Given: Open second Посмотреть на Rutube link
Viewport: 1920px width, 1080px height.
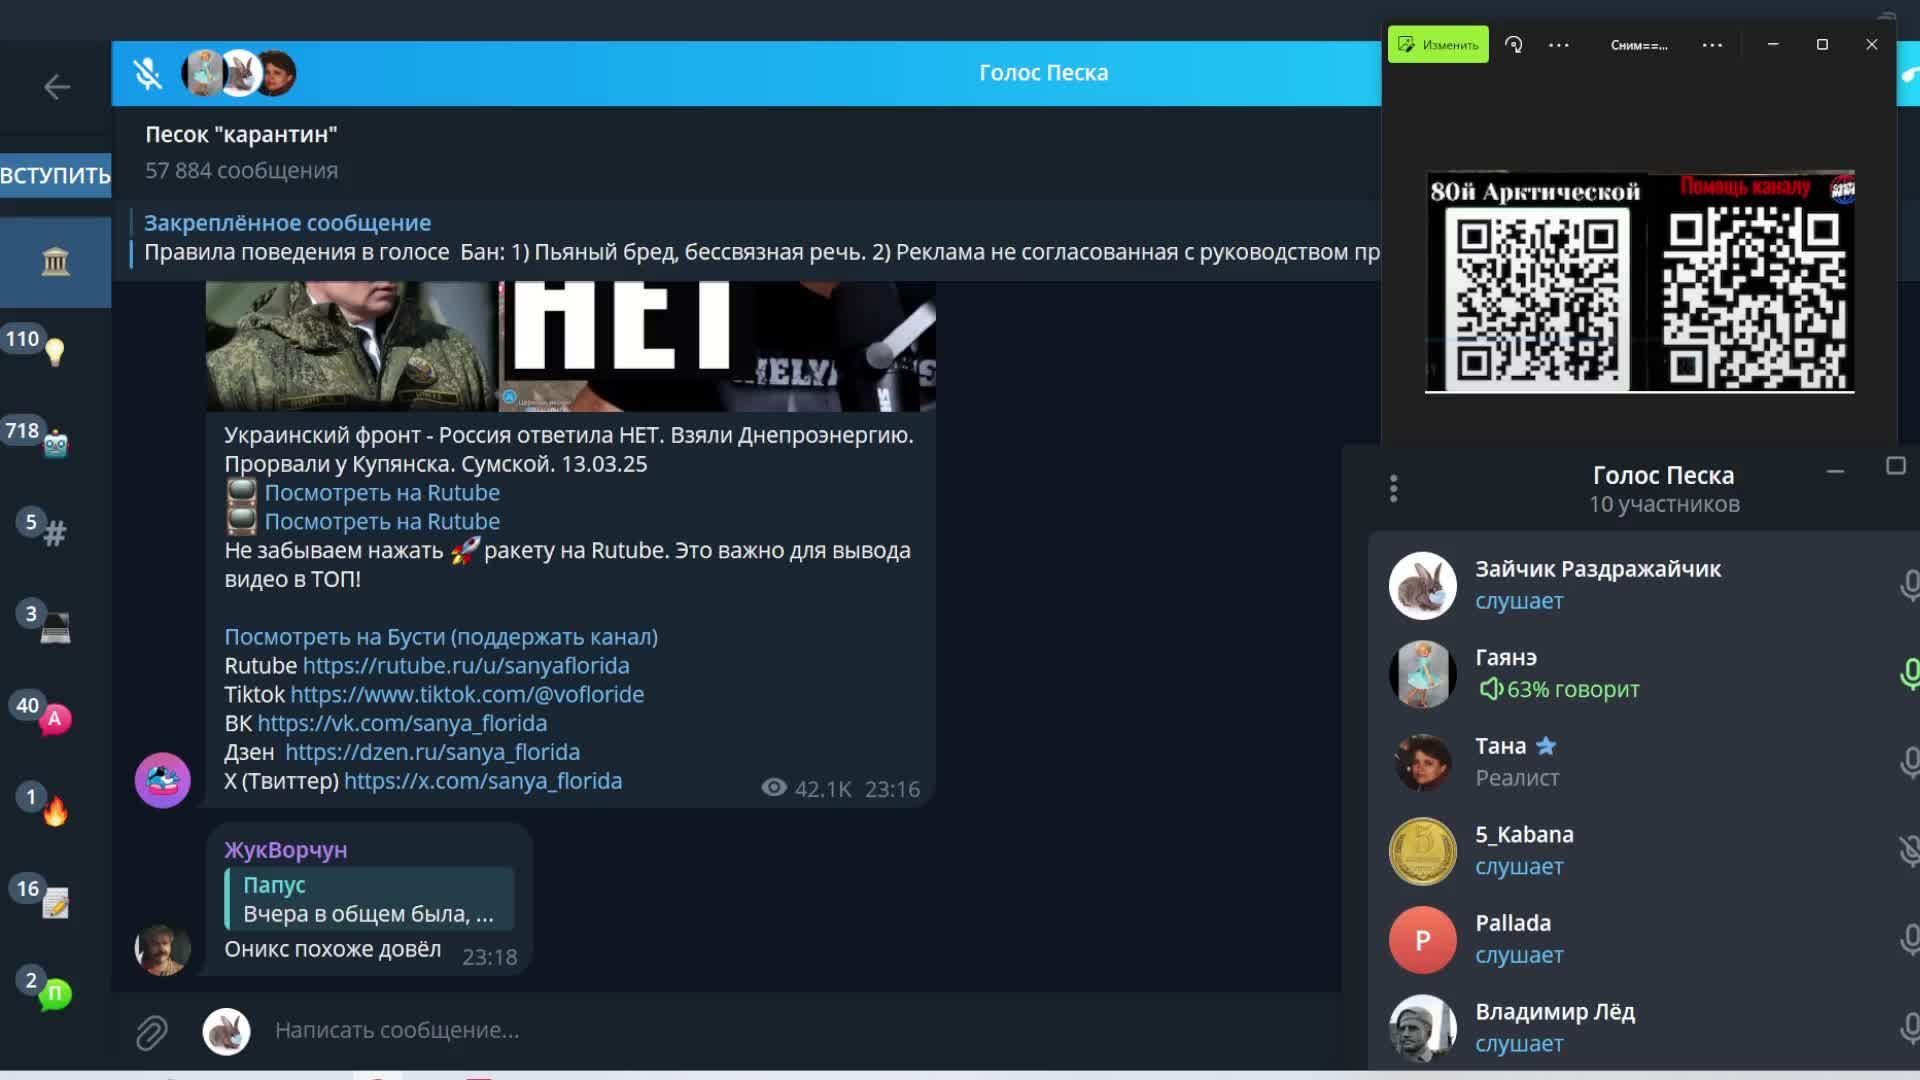Looking at the screenshot, I should click(382, 522).
